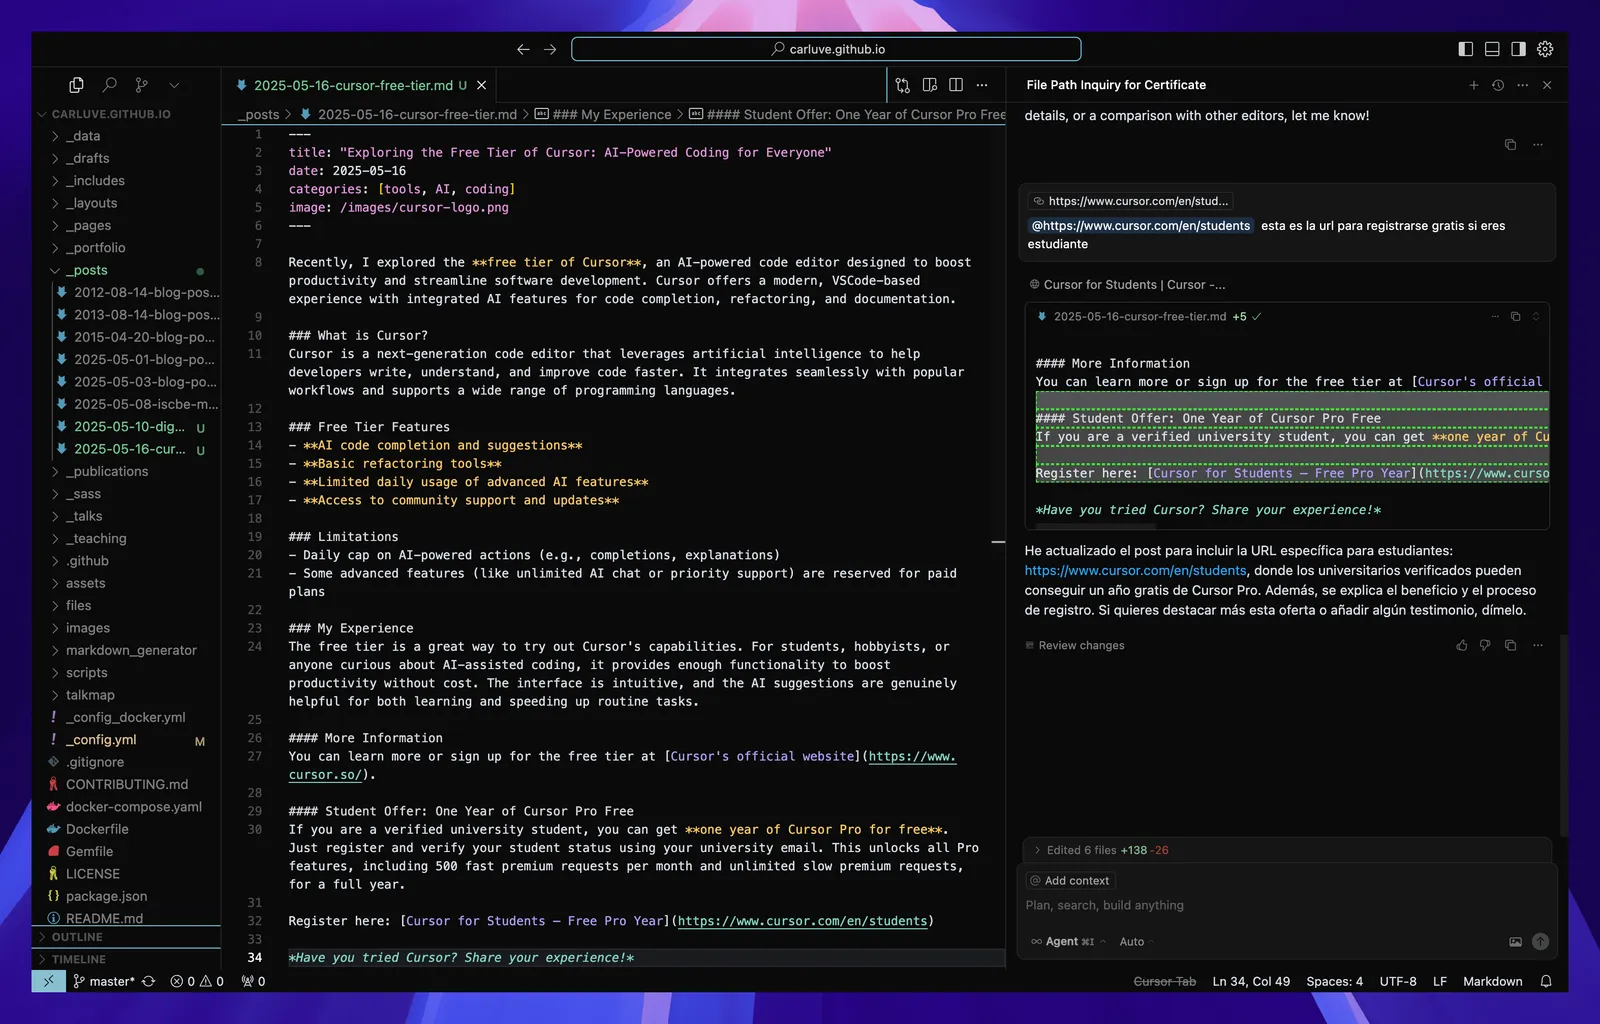Screen dimensions: 1600x1024
Task: Click the _posts breadcrumb item
Action: coord(258,114)
